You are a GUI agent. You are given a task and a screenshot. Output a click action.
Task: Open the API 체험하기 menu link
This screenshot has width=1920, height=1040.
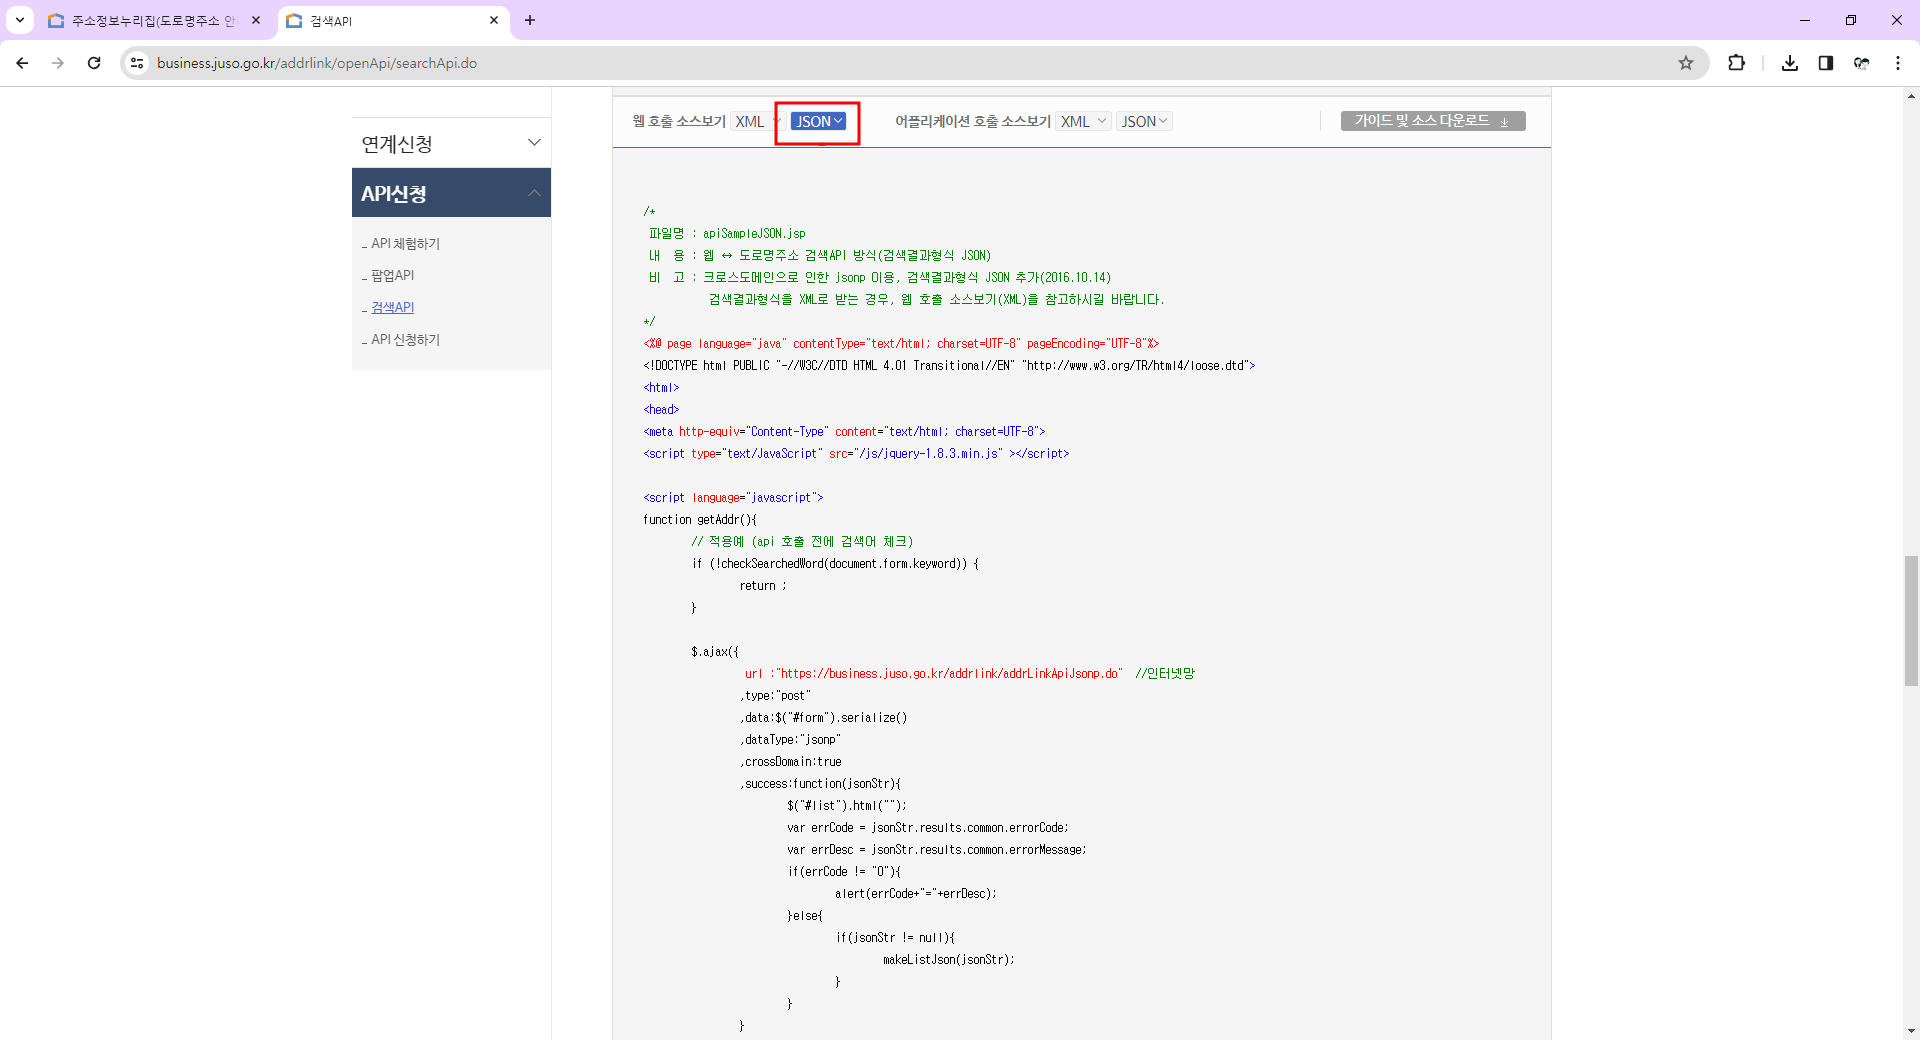coord(405,243)
